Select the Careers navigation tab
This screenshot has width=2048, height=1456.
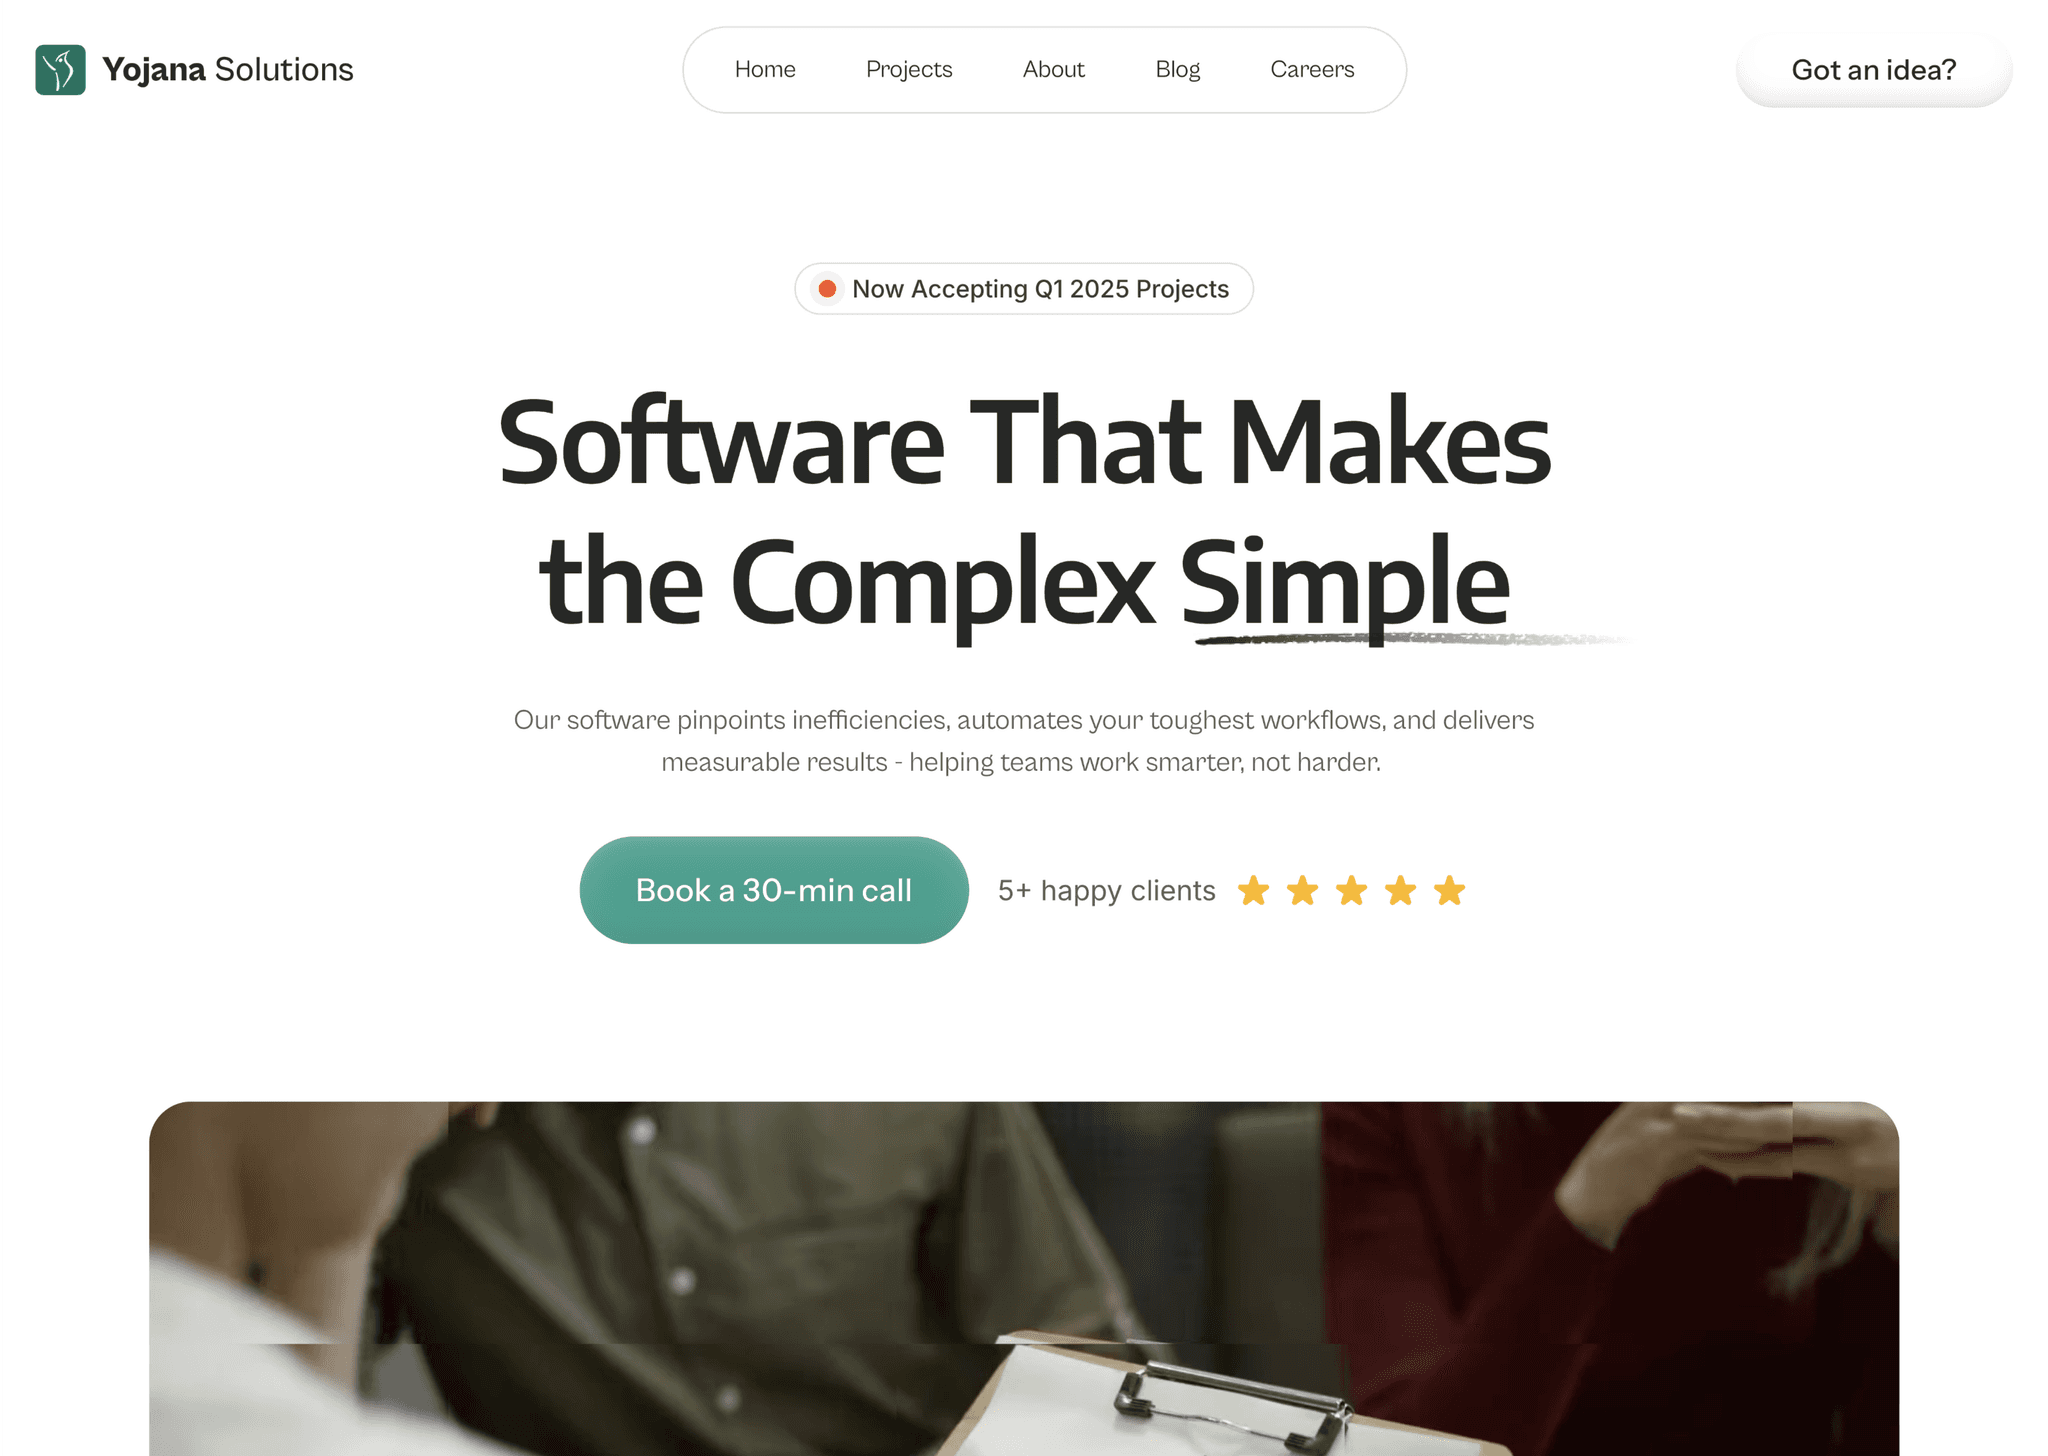pos(1312,68)
